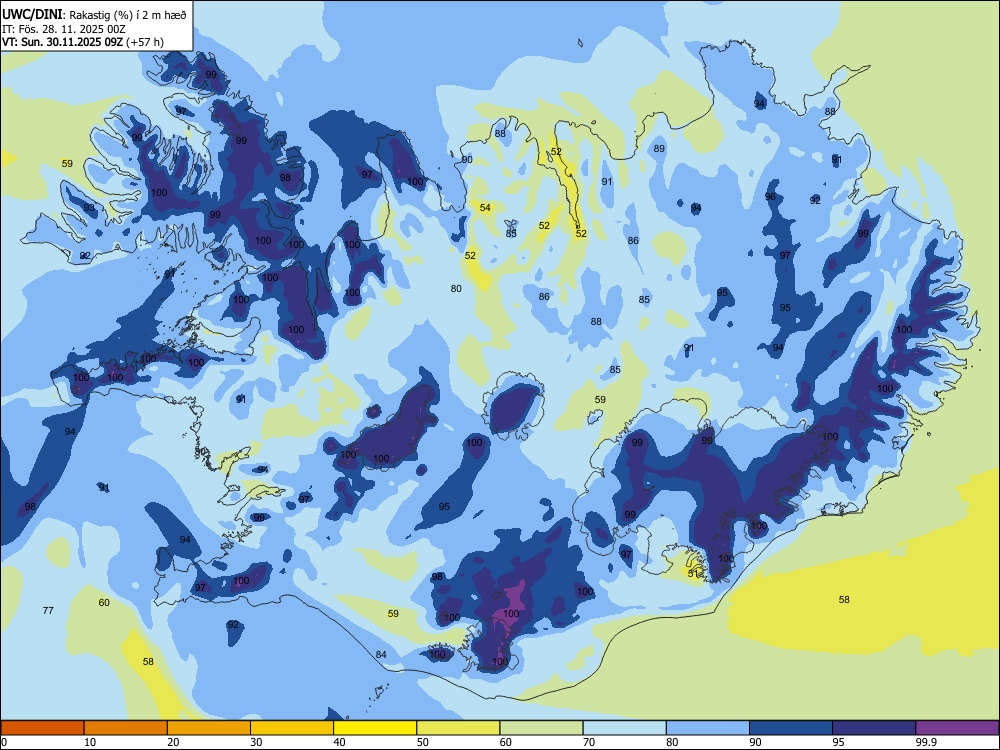Click the 'IT: Fös. 28. 11. 2025 00Z' line
This screenshot has height=750, width=1000.
click(63, 29)
